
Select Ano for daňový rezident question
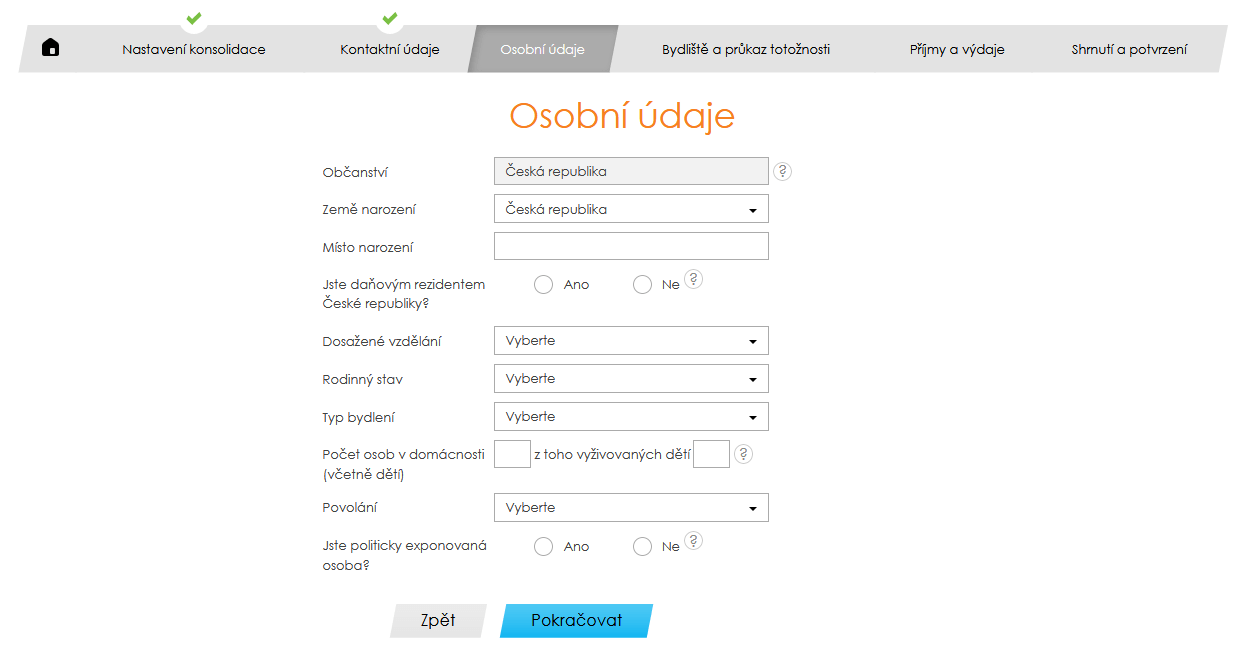[543, 284]
